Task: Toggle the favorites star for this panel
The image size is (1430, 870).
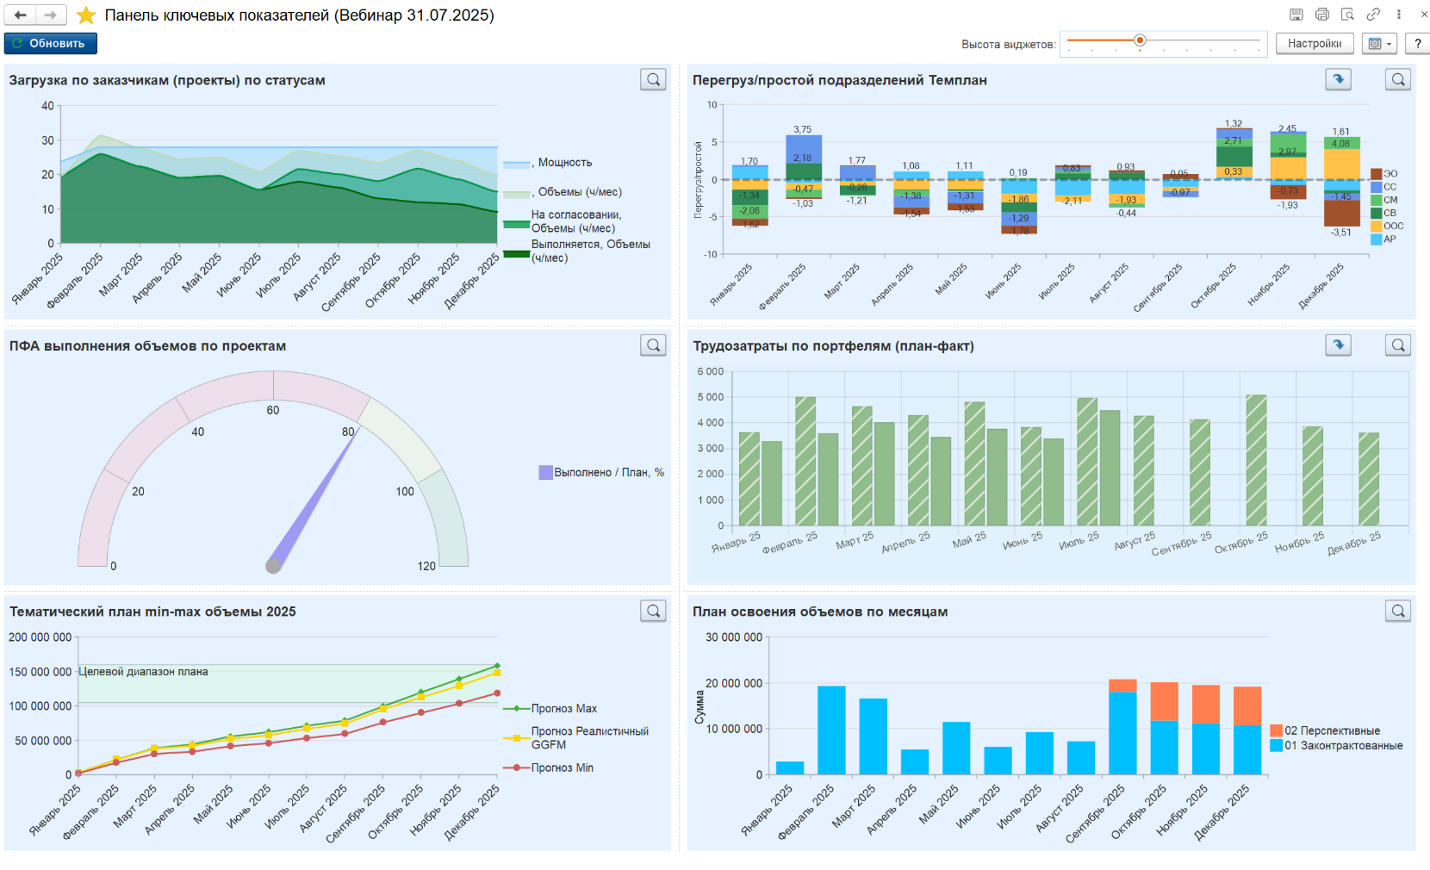Action: (x=87, y=15)
